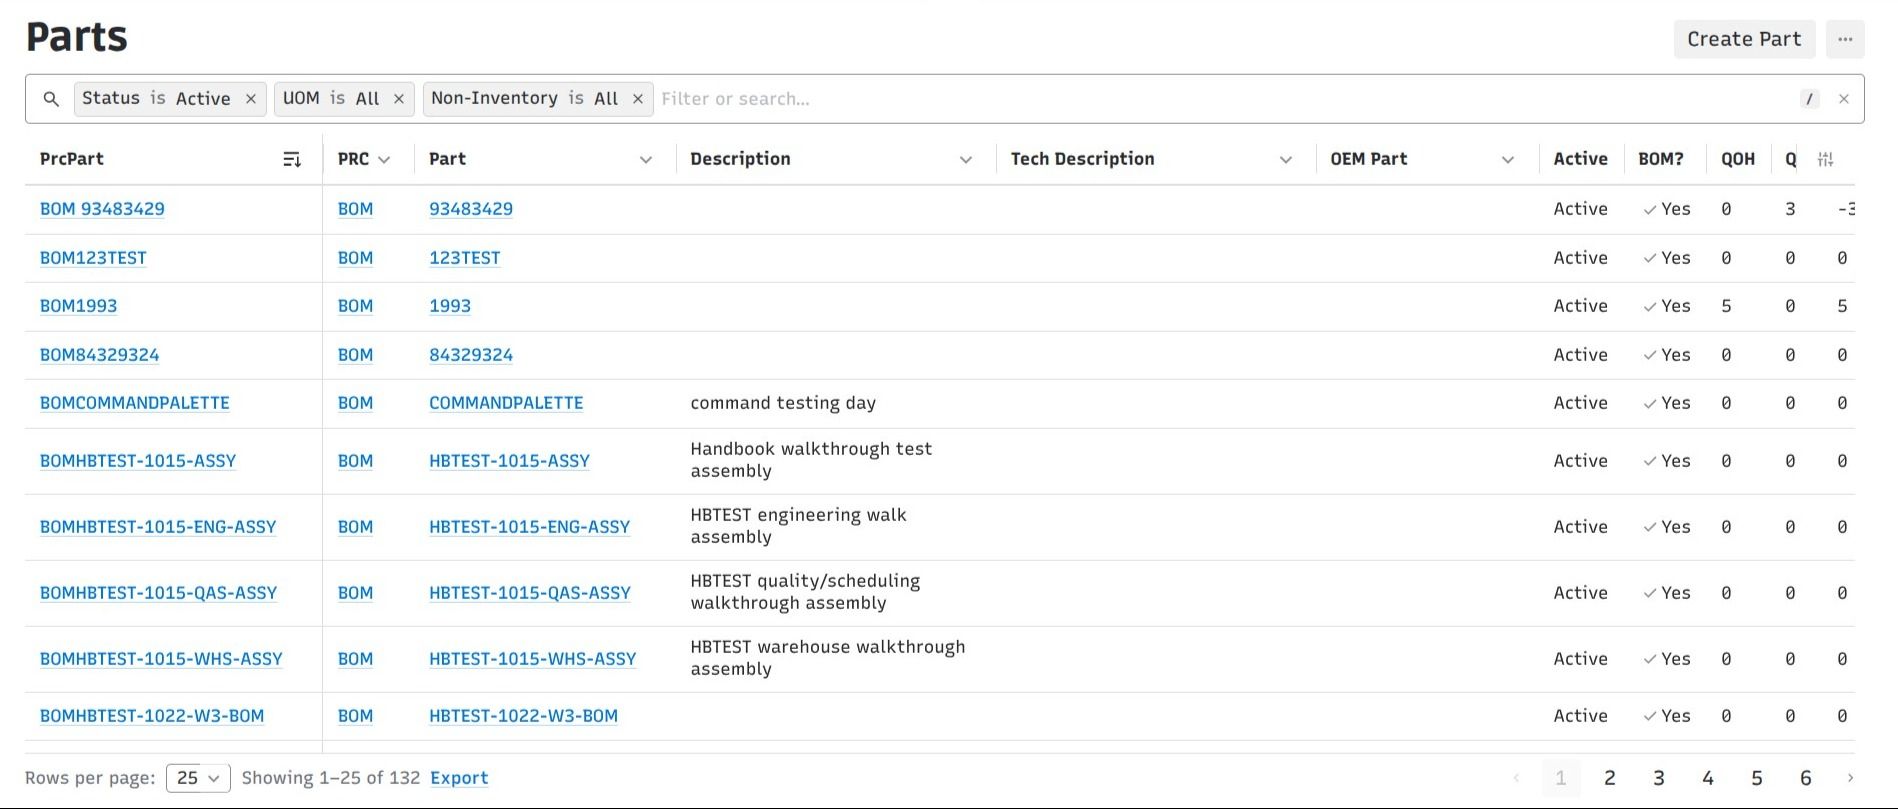Open Tech Description column chevron

1285,159
